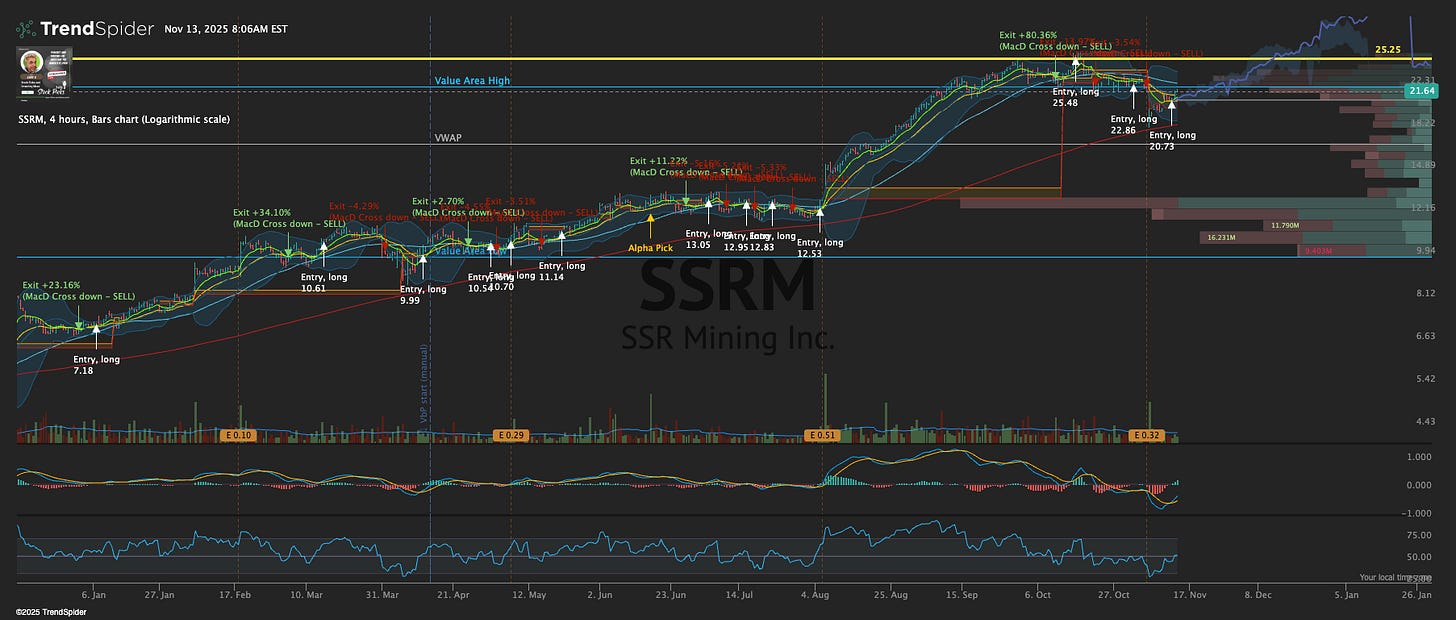The image size is (1456, 620).
Task: Click the 9.94 price axis value
Action: pyautogui.click(x=1426, y=250)
